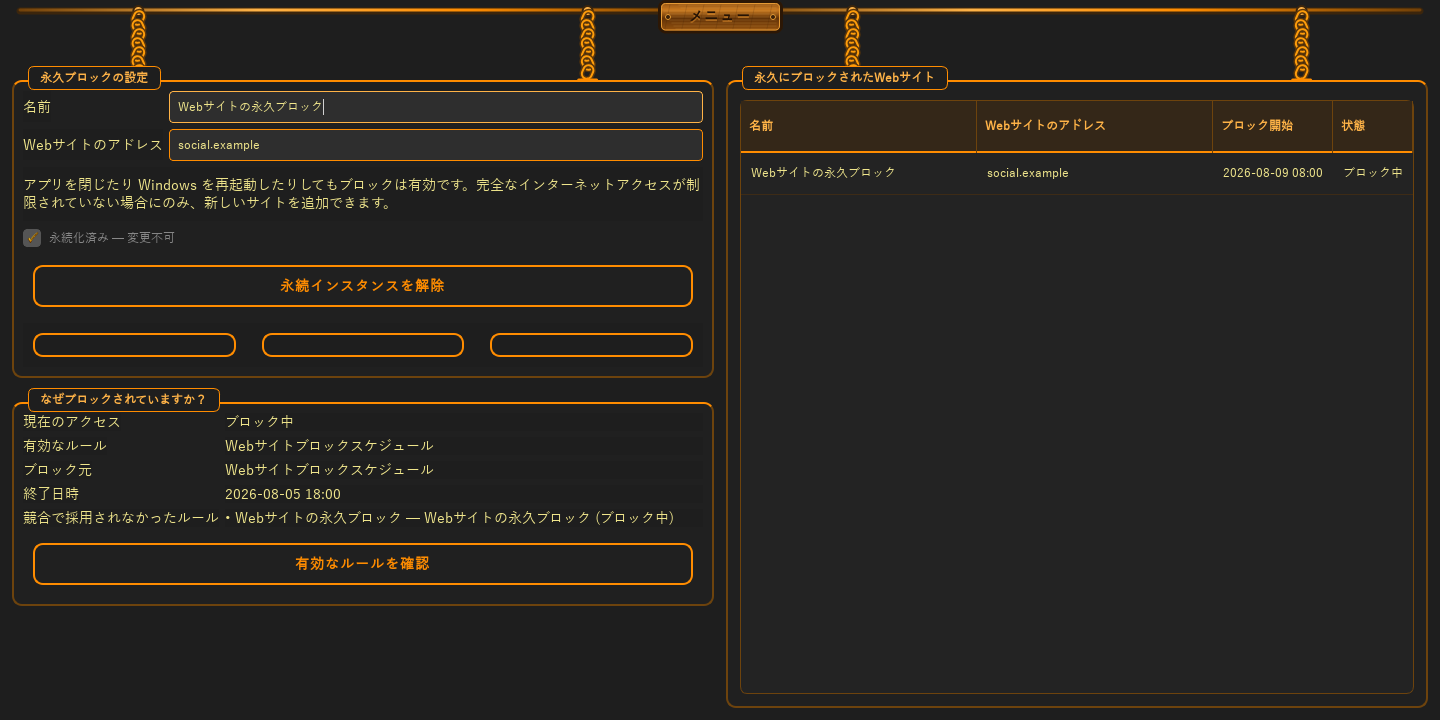
Task: Select the social.example cell in the table
Action: pyautogui.click(x=1095, y=173)
